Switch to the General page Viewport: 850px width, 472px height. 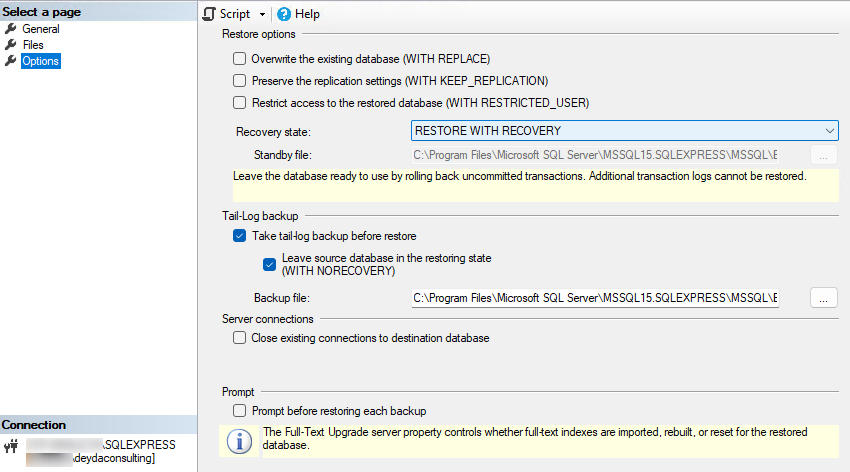[40, 29]
